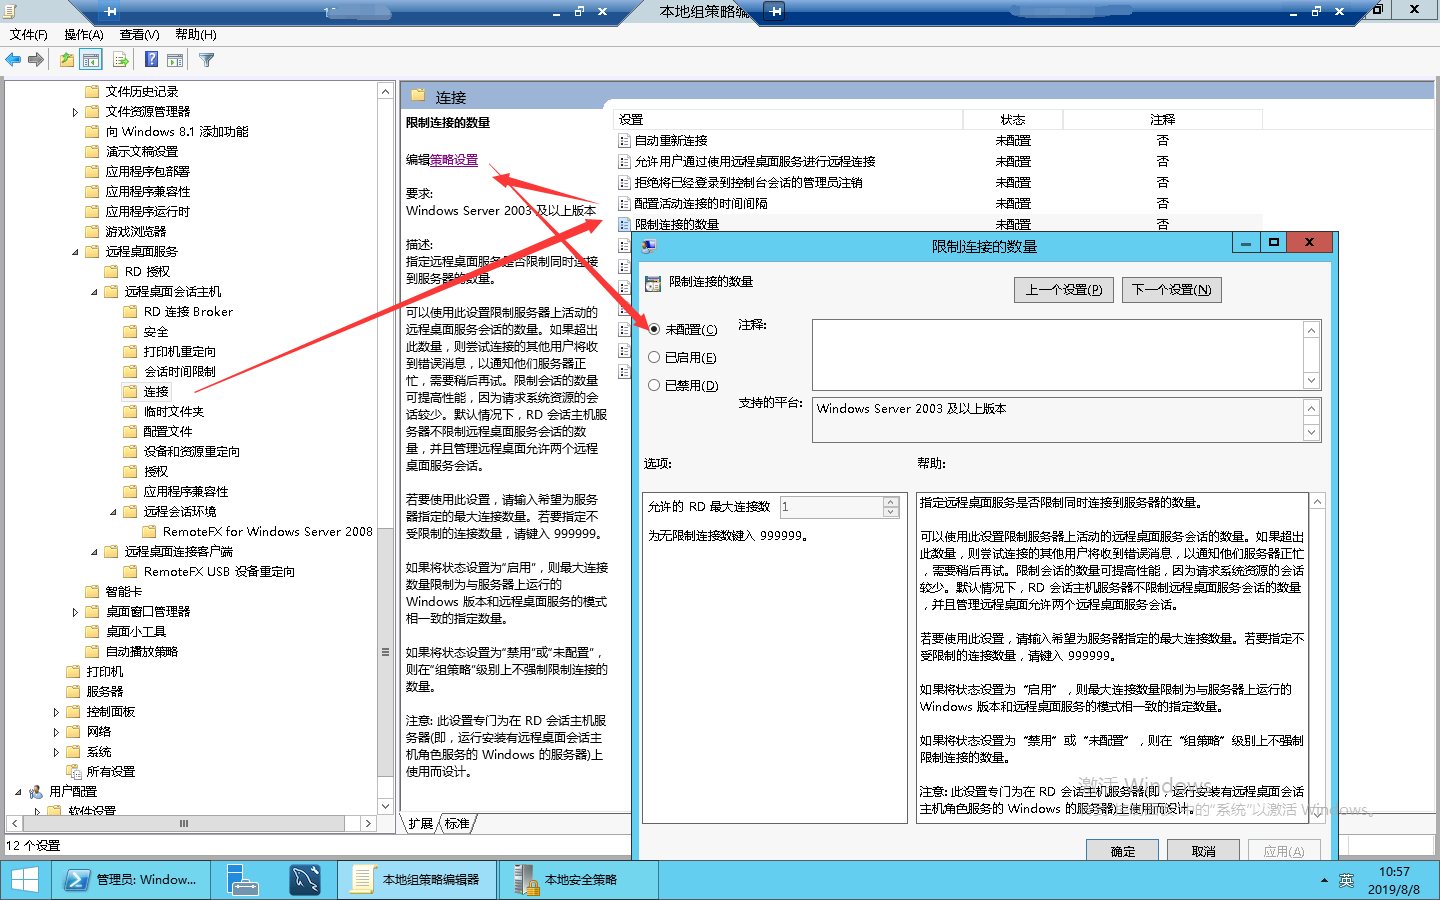Collapse the 远程桌面连接客户端 tree node
Viewport: 1440px width, 900px height.
(x=94, y=552)
